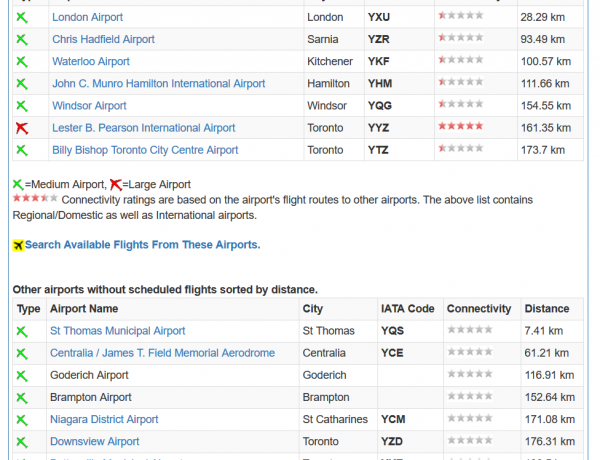Open Chris Hadfield Airport page
600x460 pixels.
pos(103,39)
